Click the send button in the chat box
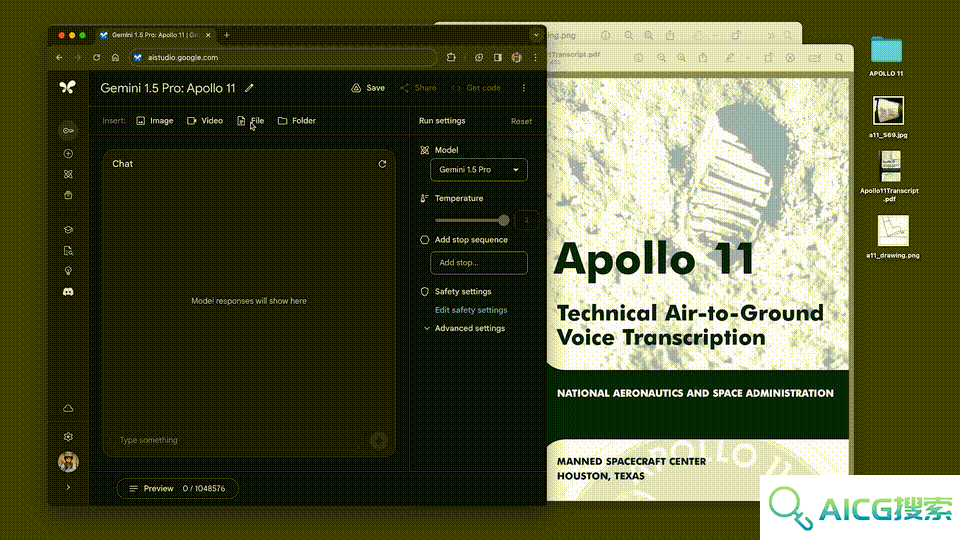 (379, 440)
